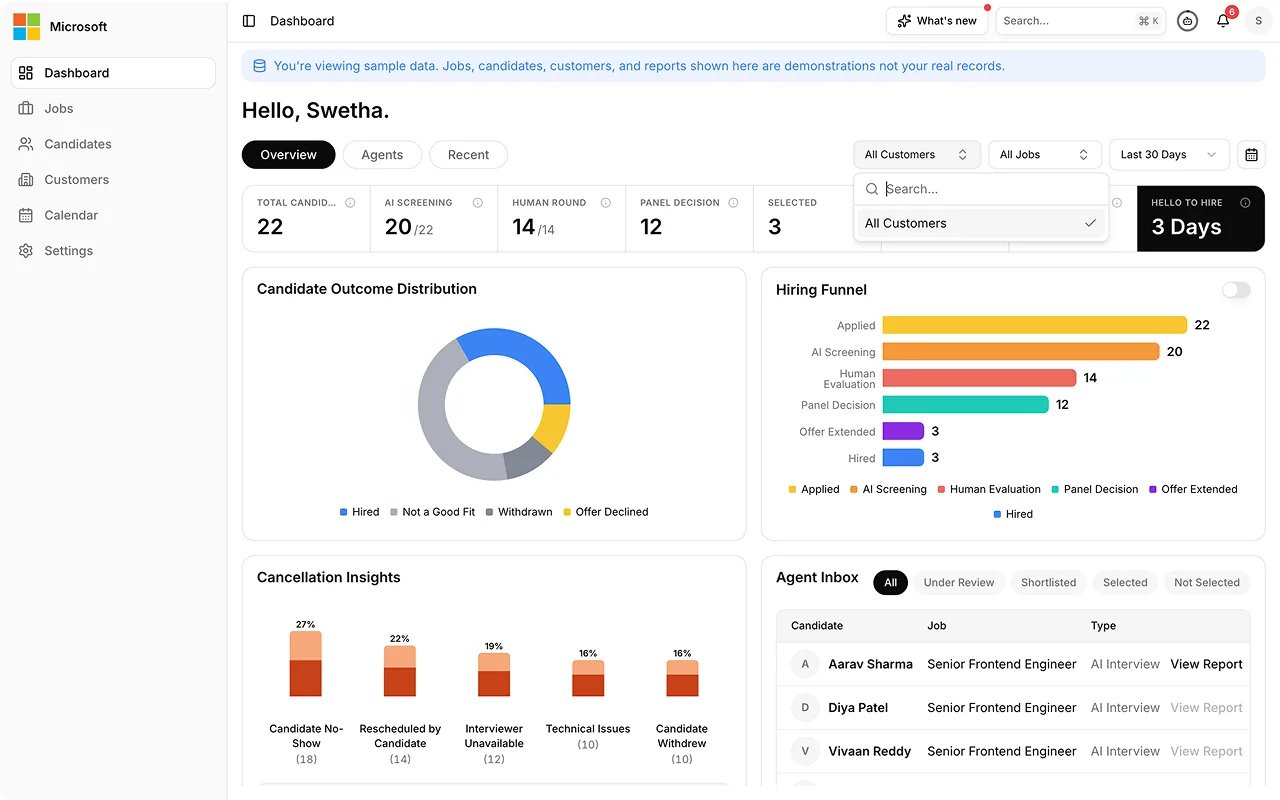Show info for the Panel Decision card
Viewport: 1280px width, 800px height.
pos(733,203)
